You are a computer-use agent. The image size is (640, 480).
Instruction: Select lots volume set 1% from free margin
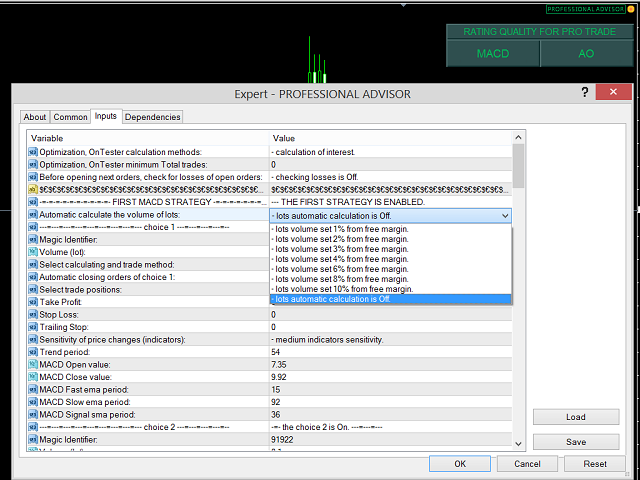341,229
